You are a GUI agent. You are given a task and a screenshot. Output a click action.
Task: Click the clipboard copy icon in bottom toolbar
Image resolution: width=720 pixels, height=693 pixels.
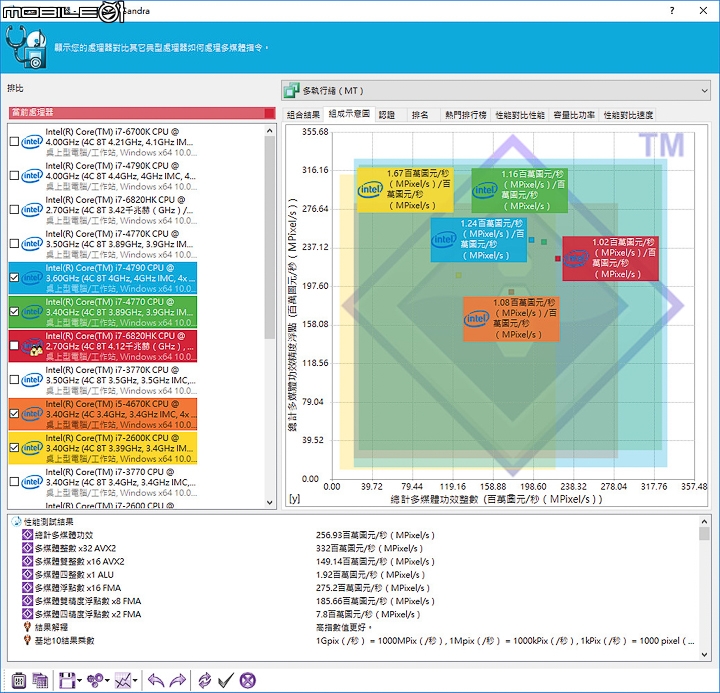[x=19, y=680]
